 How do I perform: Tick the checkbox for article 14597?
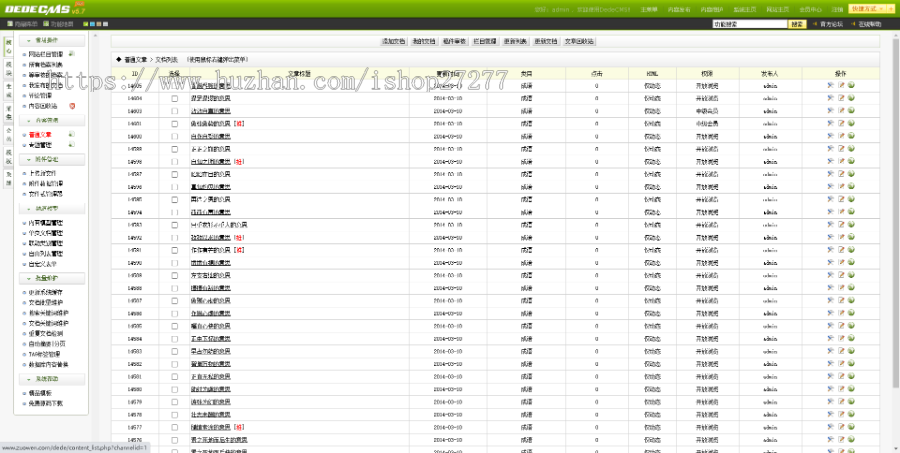click(x=174, y=174)
